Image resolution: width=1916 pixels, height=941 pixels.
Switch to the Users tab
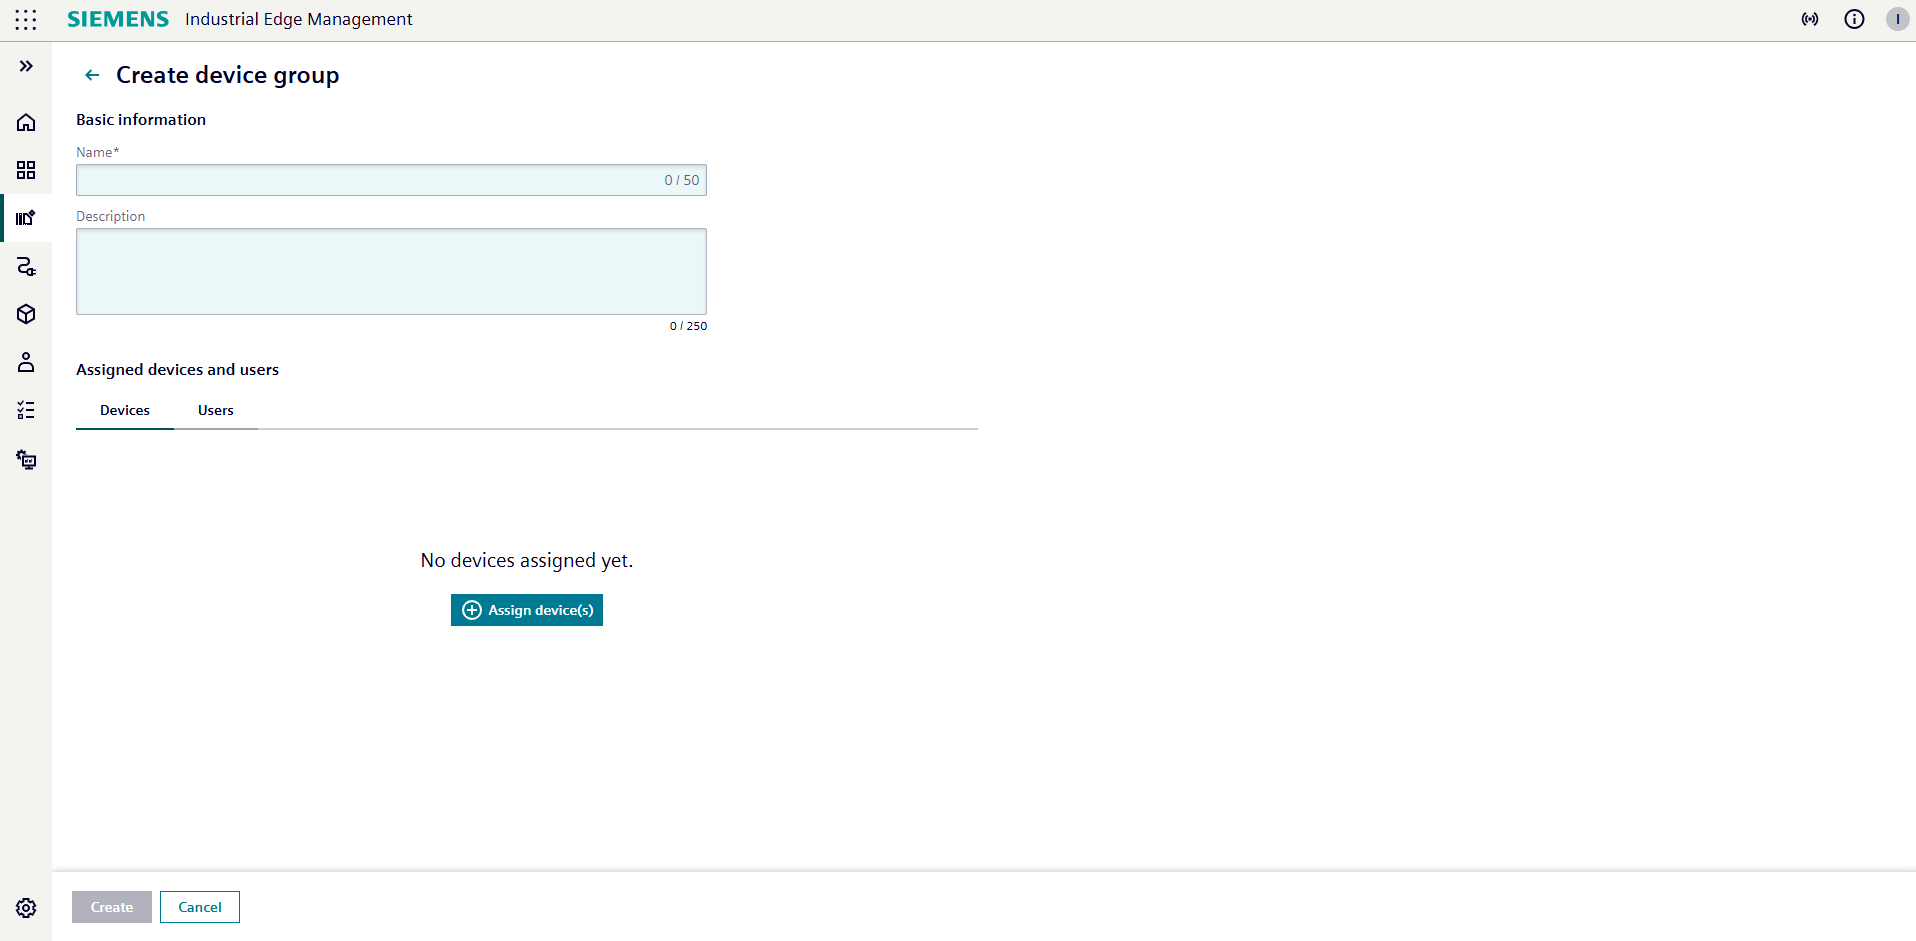[215, 410]
